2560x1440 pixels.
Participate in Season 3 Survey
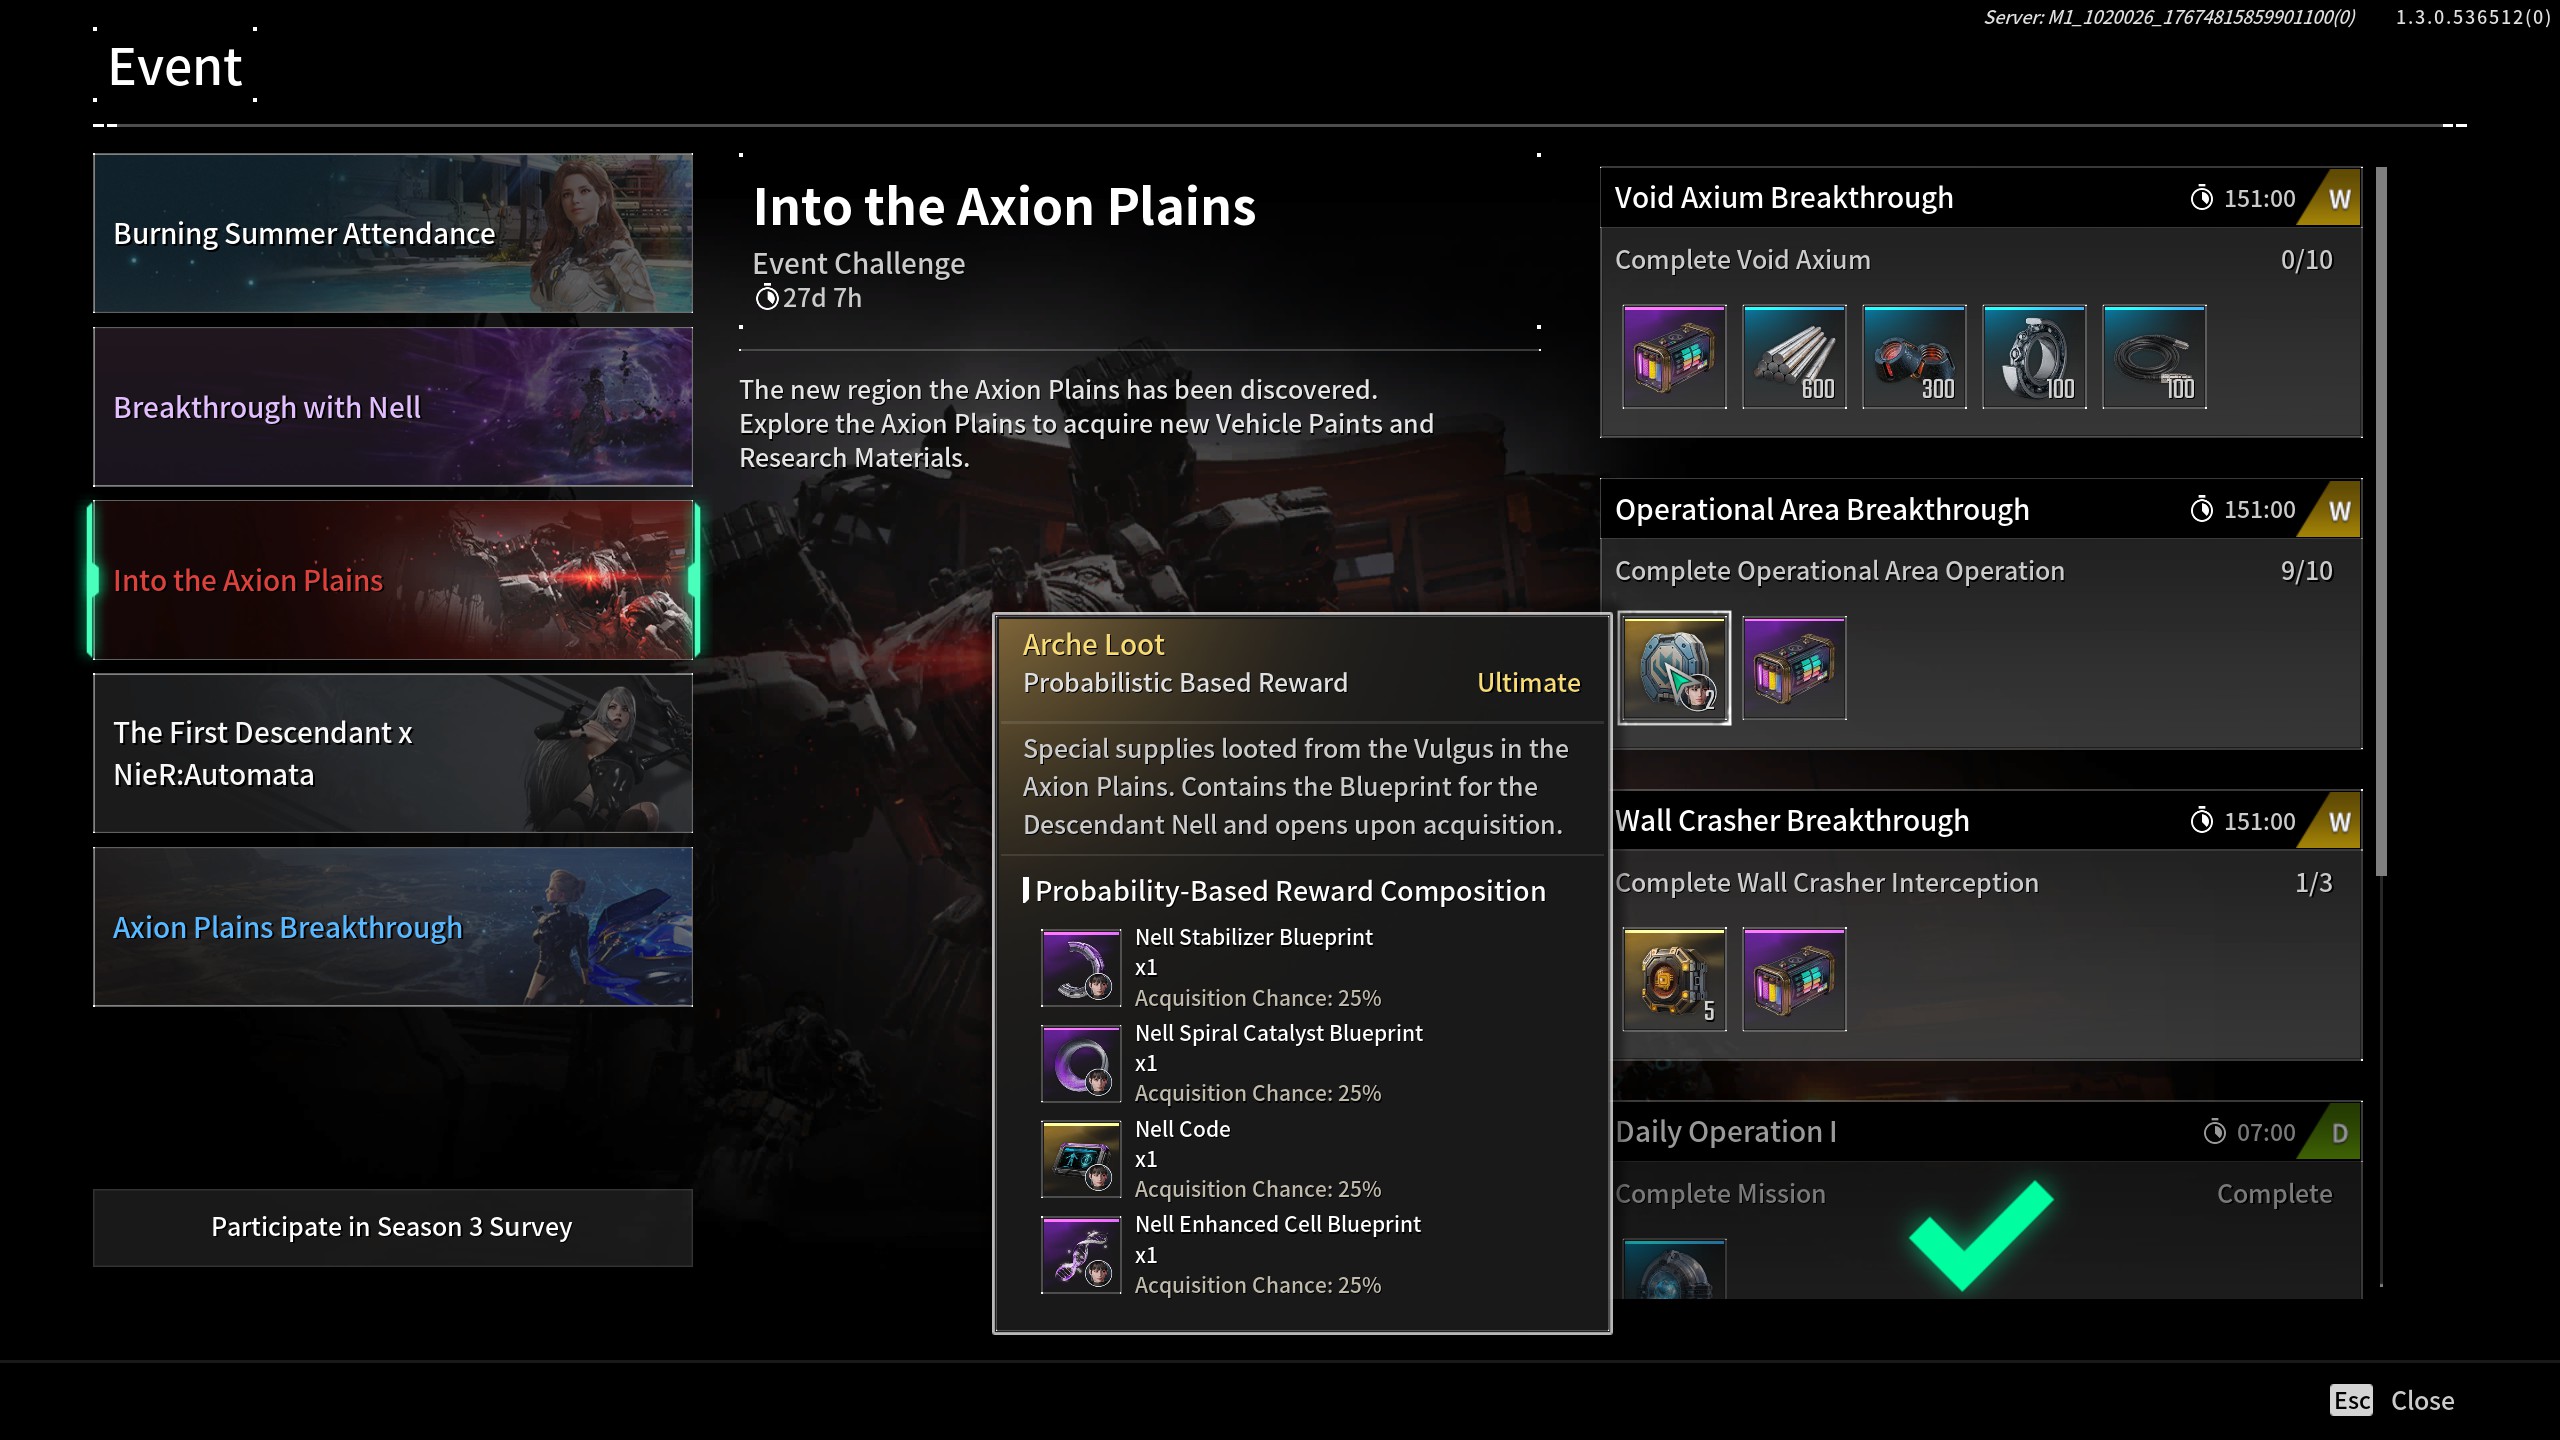[393, 1227]
